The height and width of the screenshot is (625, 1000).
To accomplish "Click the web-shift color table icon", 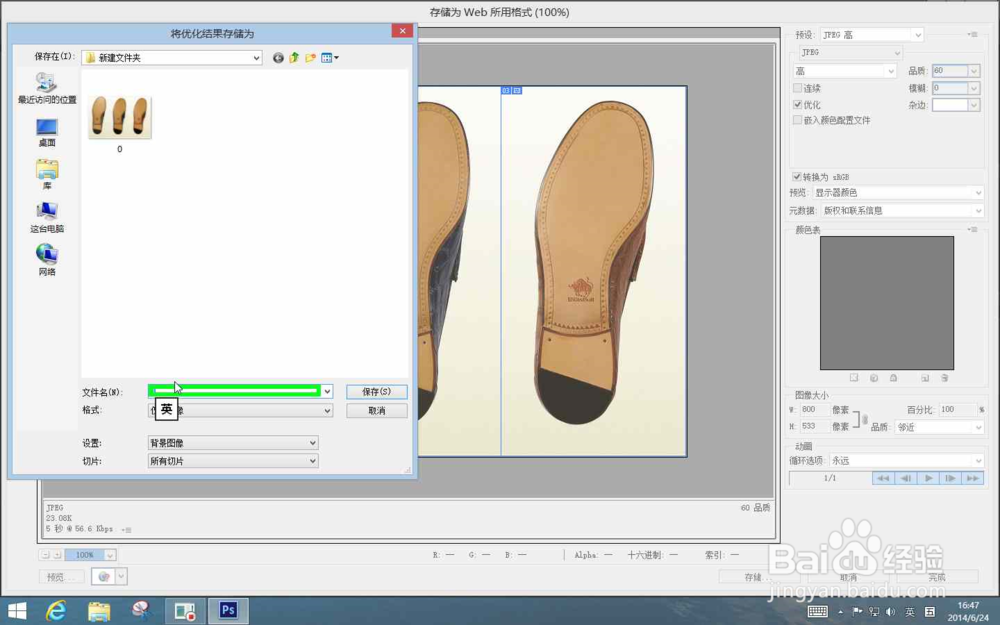I will [874, 378].
